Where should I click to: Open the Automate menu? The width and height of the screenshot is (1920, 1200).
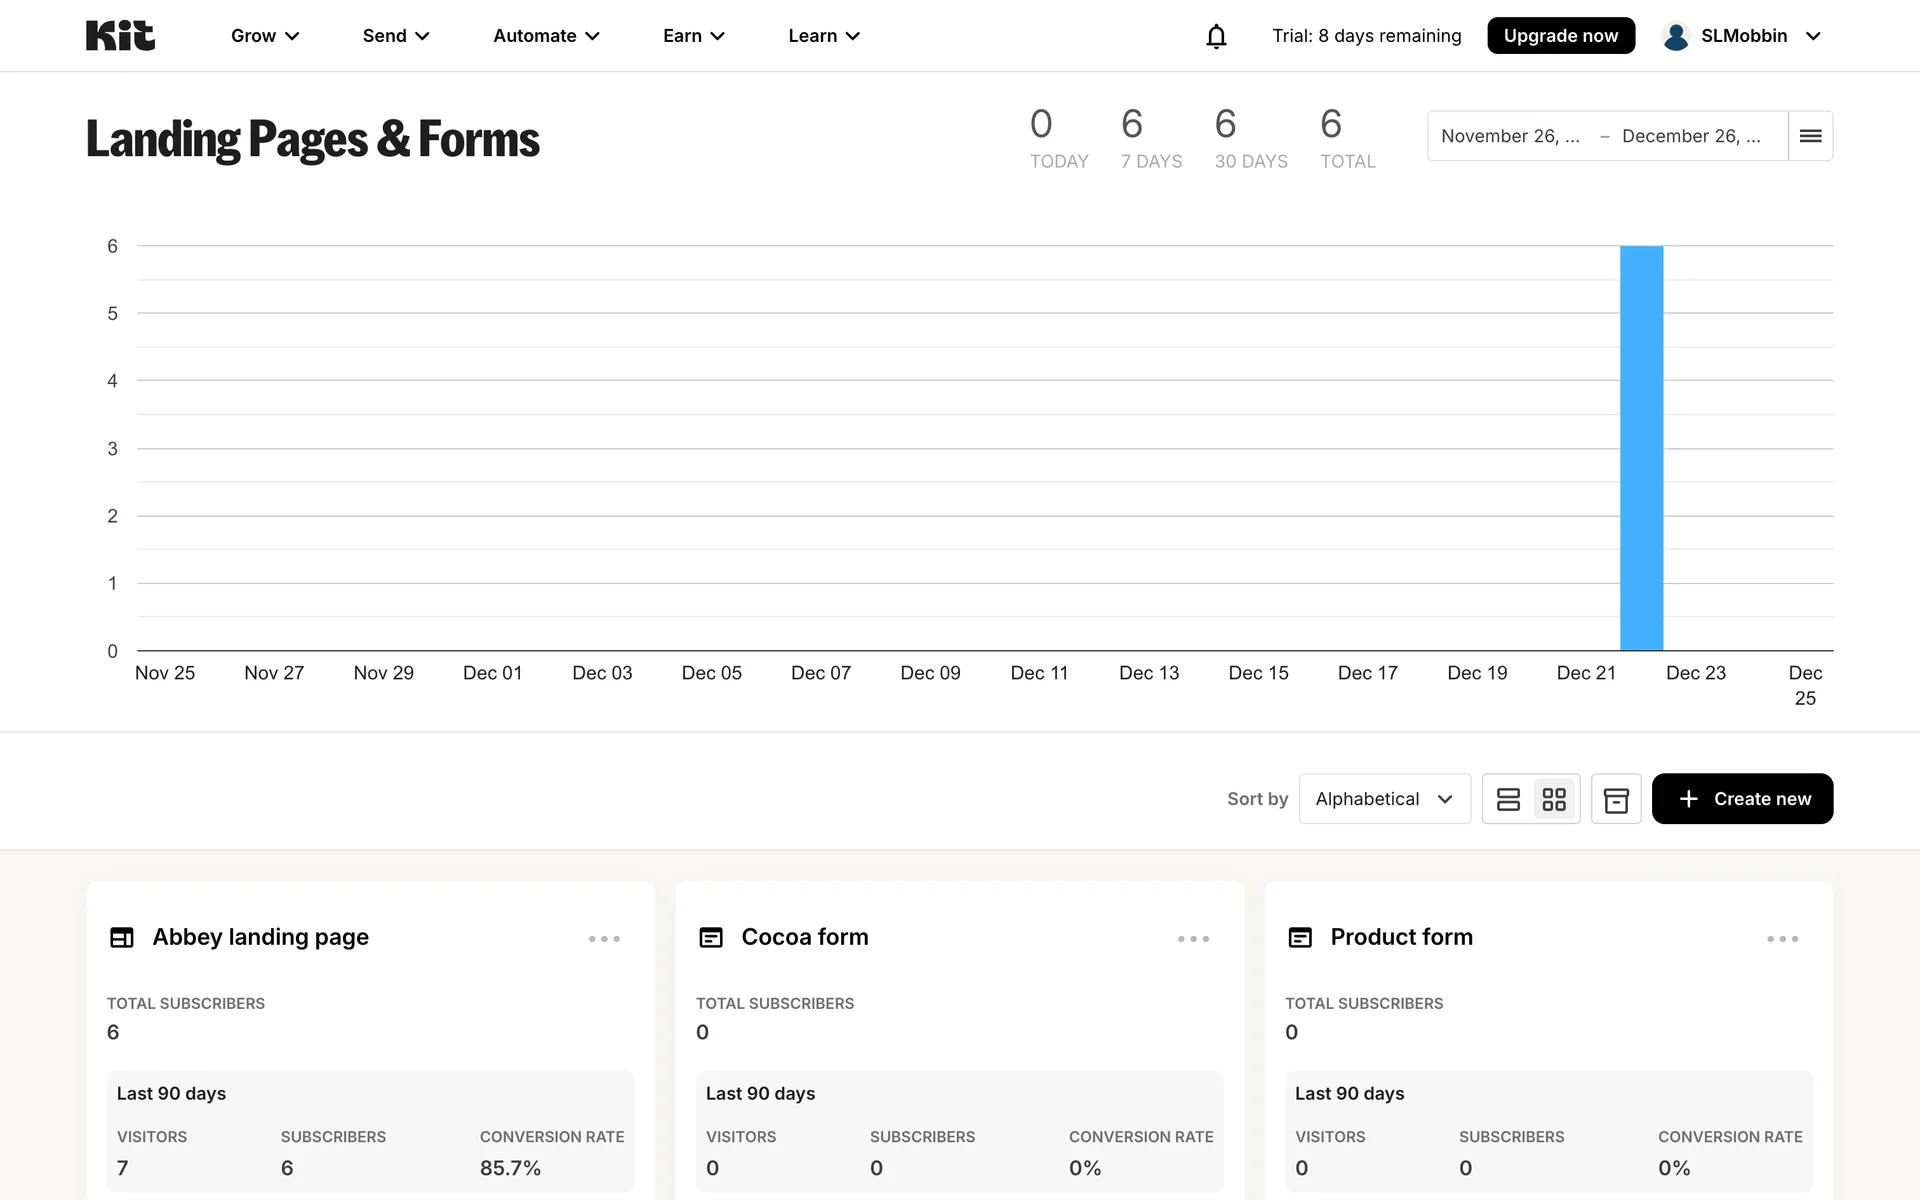[x=546, y=36]
